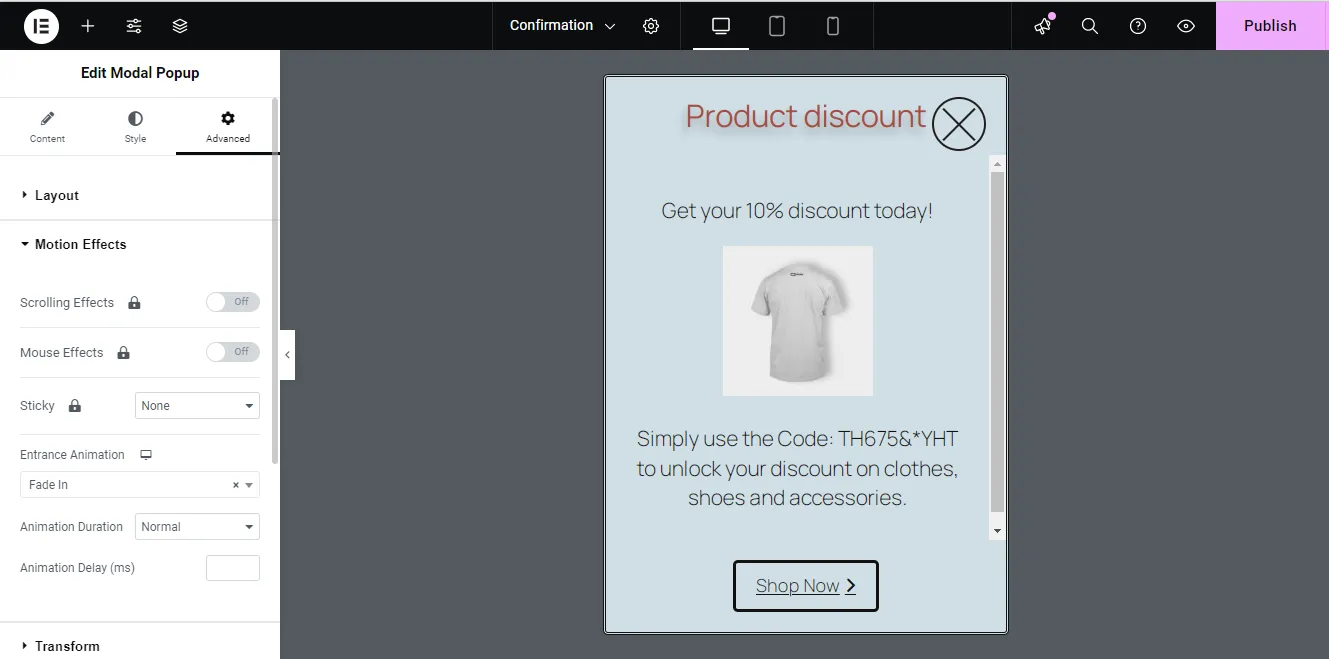Open the Structure layers icon

180,26
